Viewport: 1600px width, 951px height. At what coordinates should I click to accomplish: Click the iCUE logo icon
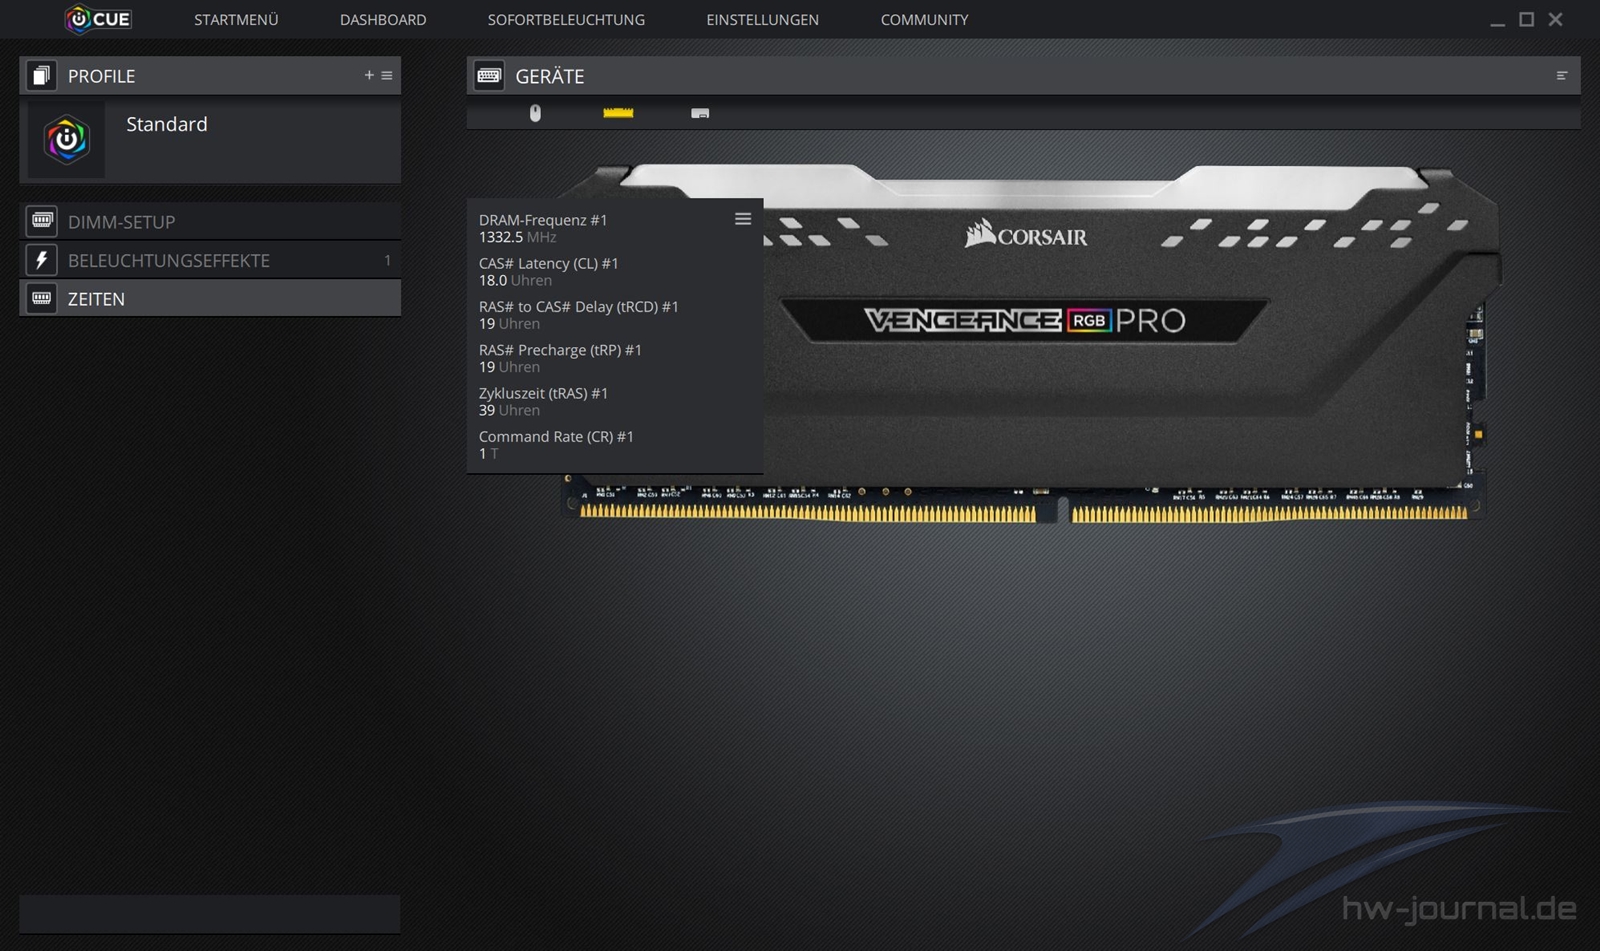pyautogui.click(x=98, y=19)
